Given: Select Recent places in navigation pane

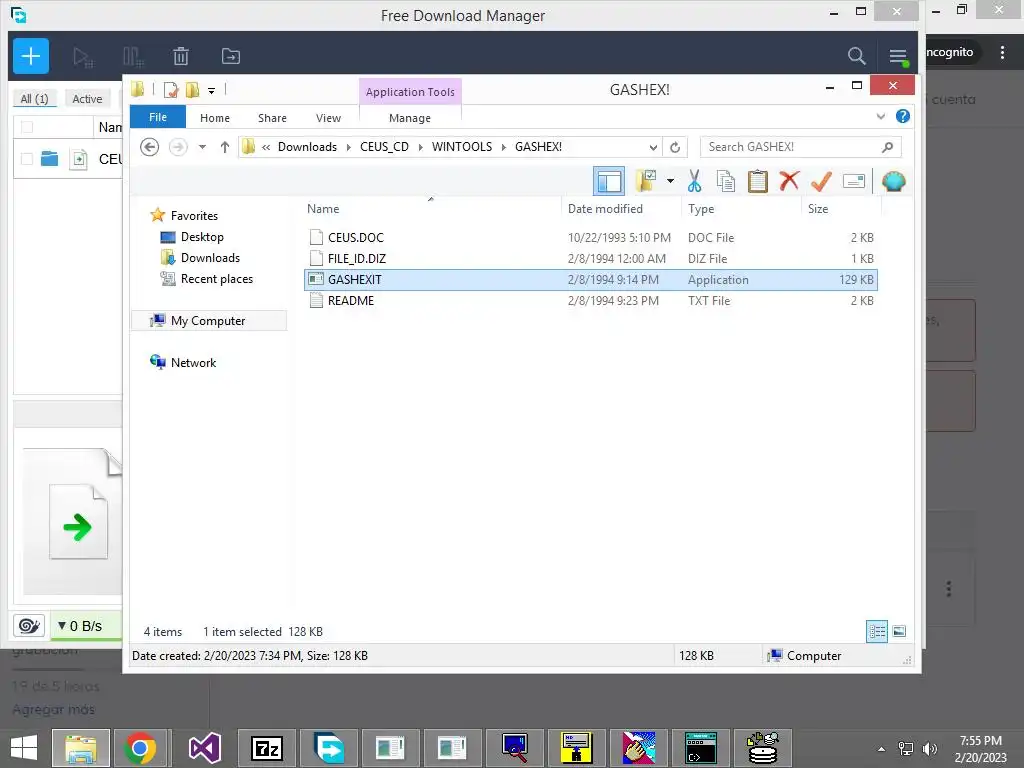Looking at the screenshot, I should (x=216, y=279).
